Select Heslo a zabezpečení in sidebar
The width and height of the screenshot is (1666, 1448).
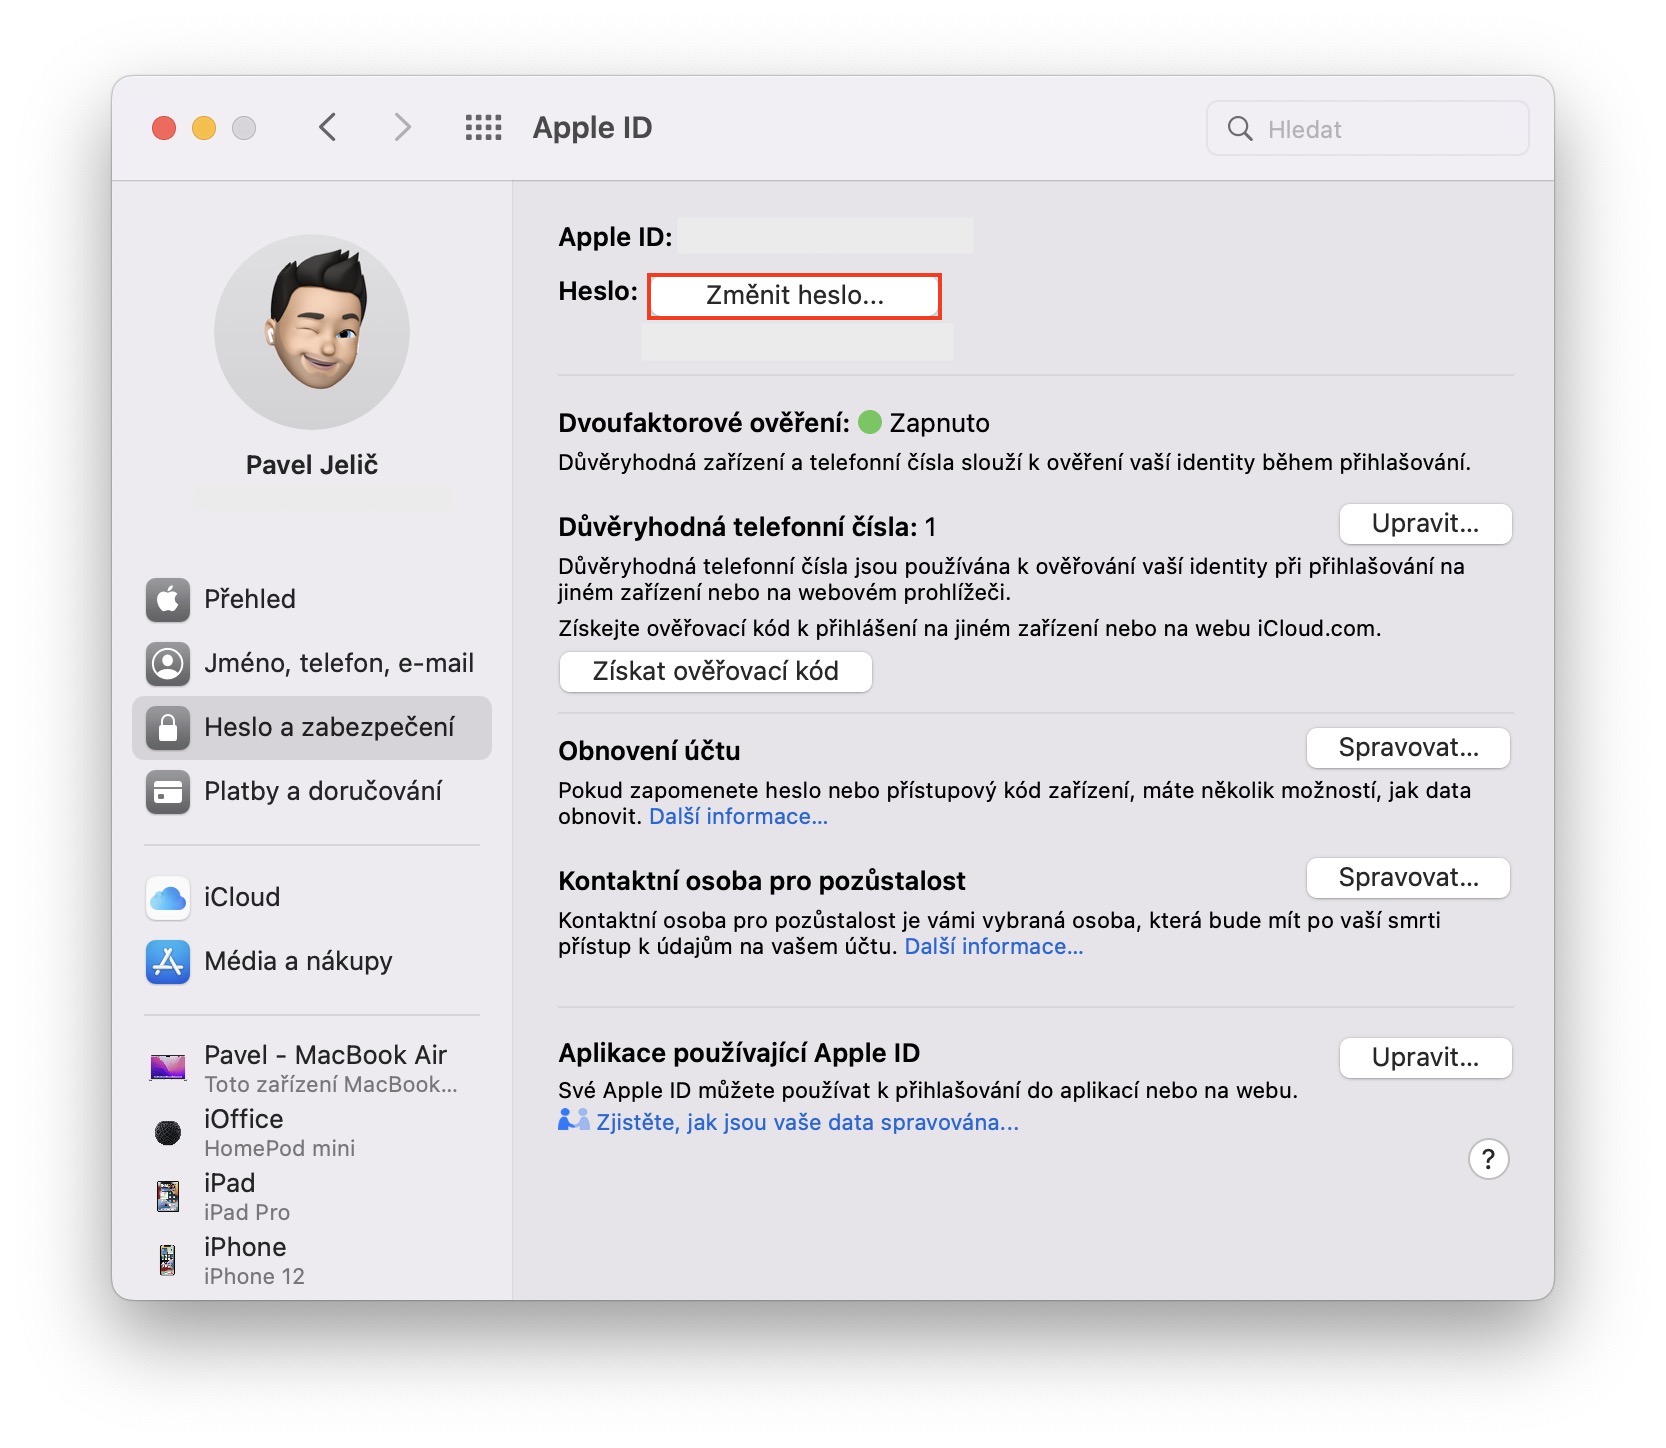[x=312, y=728]
